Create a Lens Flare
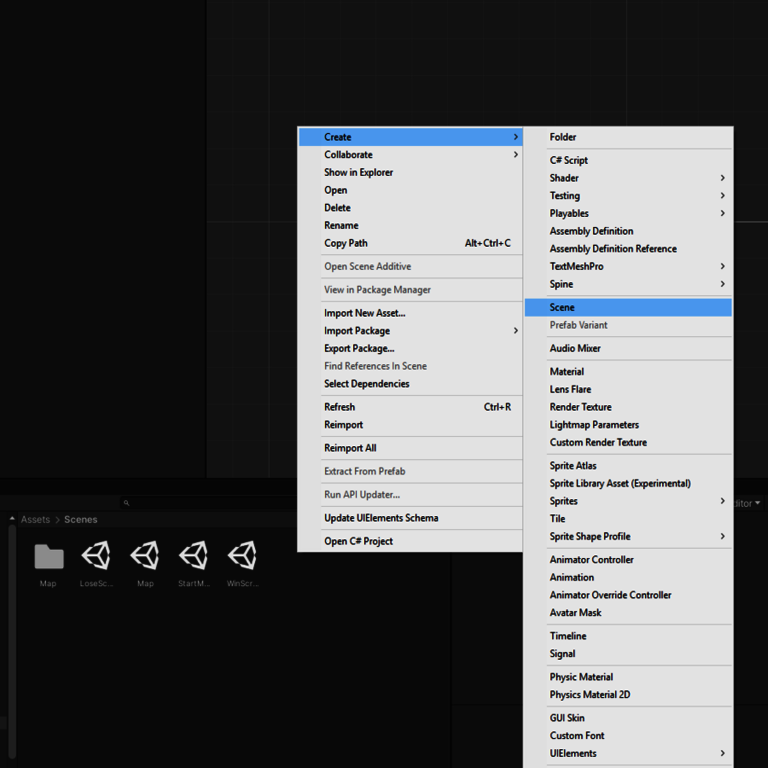Image resolution: width=768 pixels, height=768 pixels. (x=628, y=389)
